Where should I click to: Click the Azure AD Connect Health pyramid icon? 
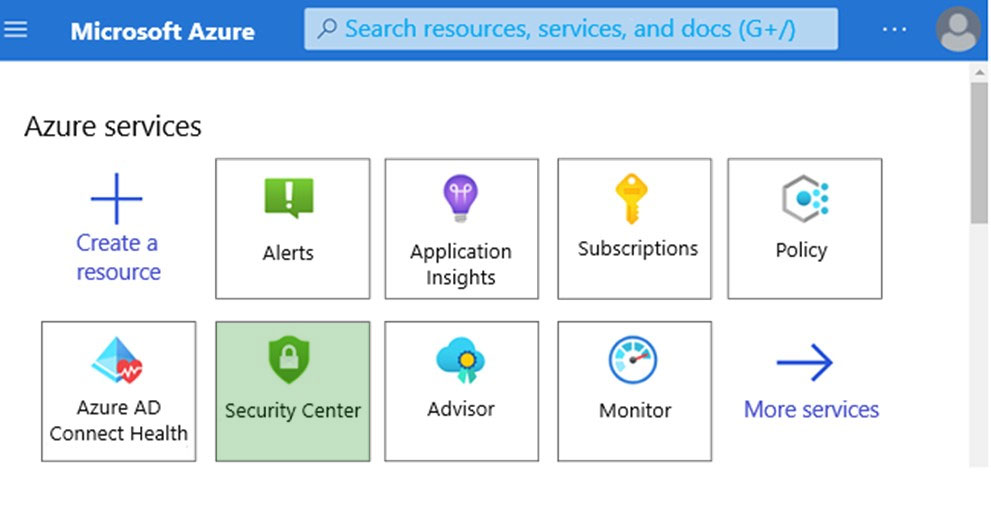click(x=117, y=361)
